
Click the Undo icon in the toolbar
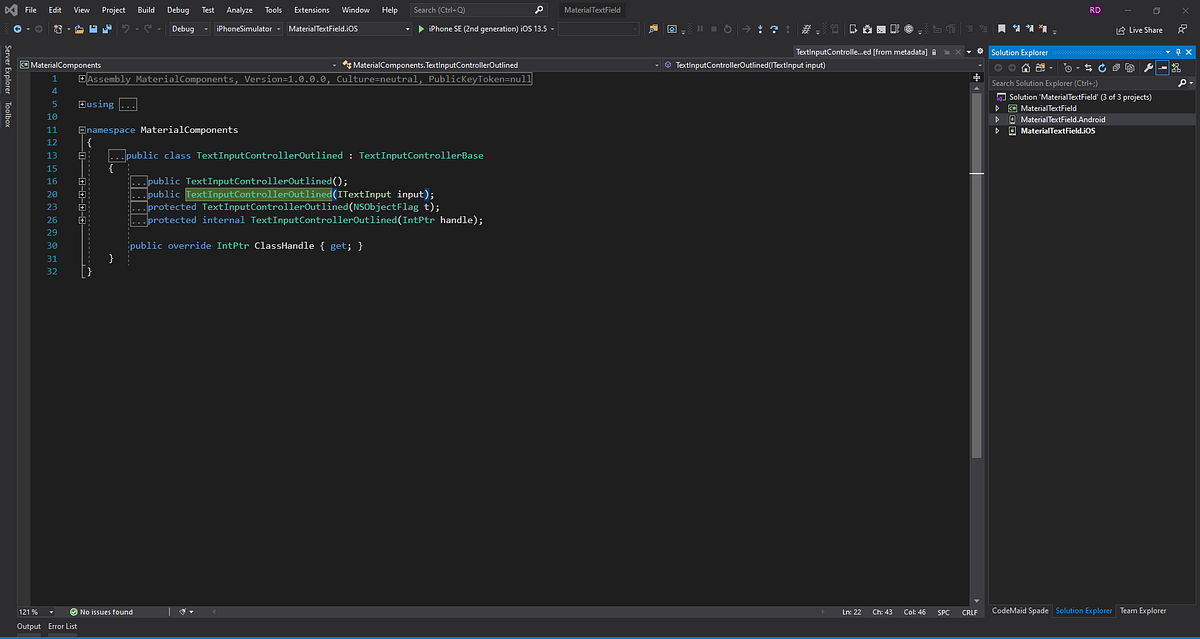126,29
